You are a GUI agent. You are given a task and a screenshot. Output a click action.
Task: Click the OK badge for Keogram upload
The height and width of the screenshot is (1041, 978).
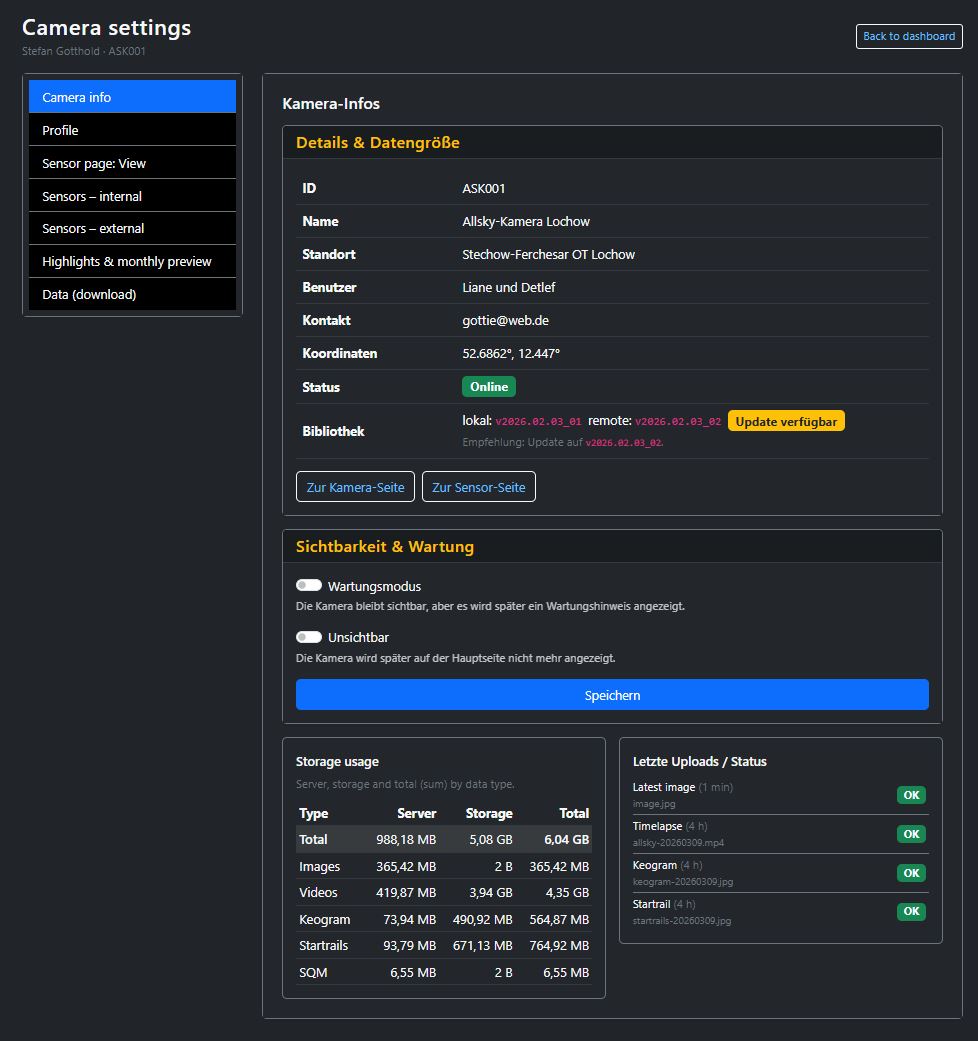911,872
